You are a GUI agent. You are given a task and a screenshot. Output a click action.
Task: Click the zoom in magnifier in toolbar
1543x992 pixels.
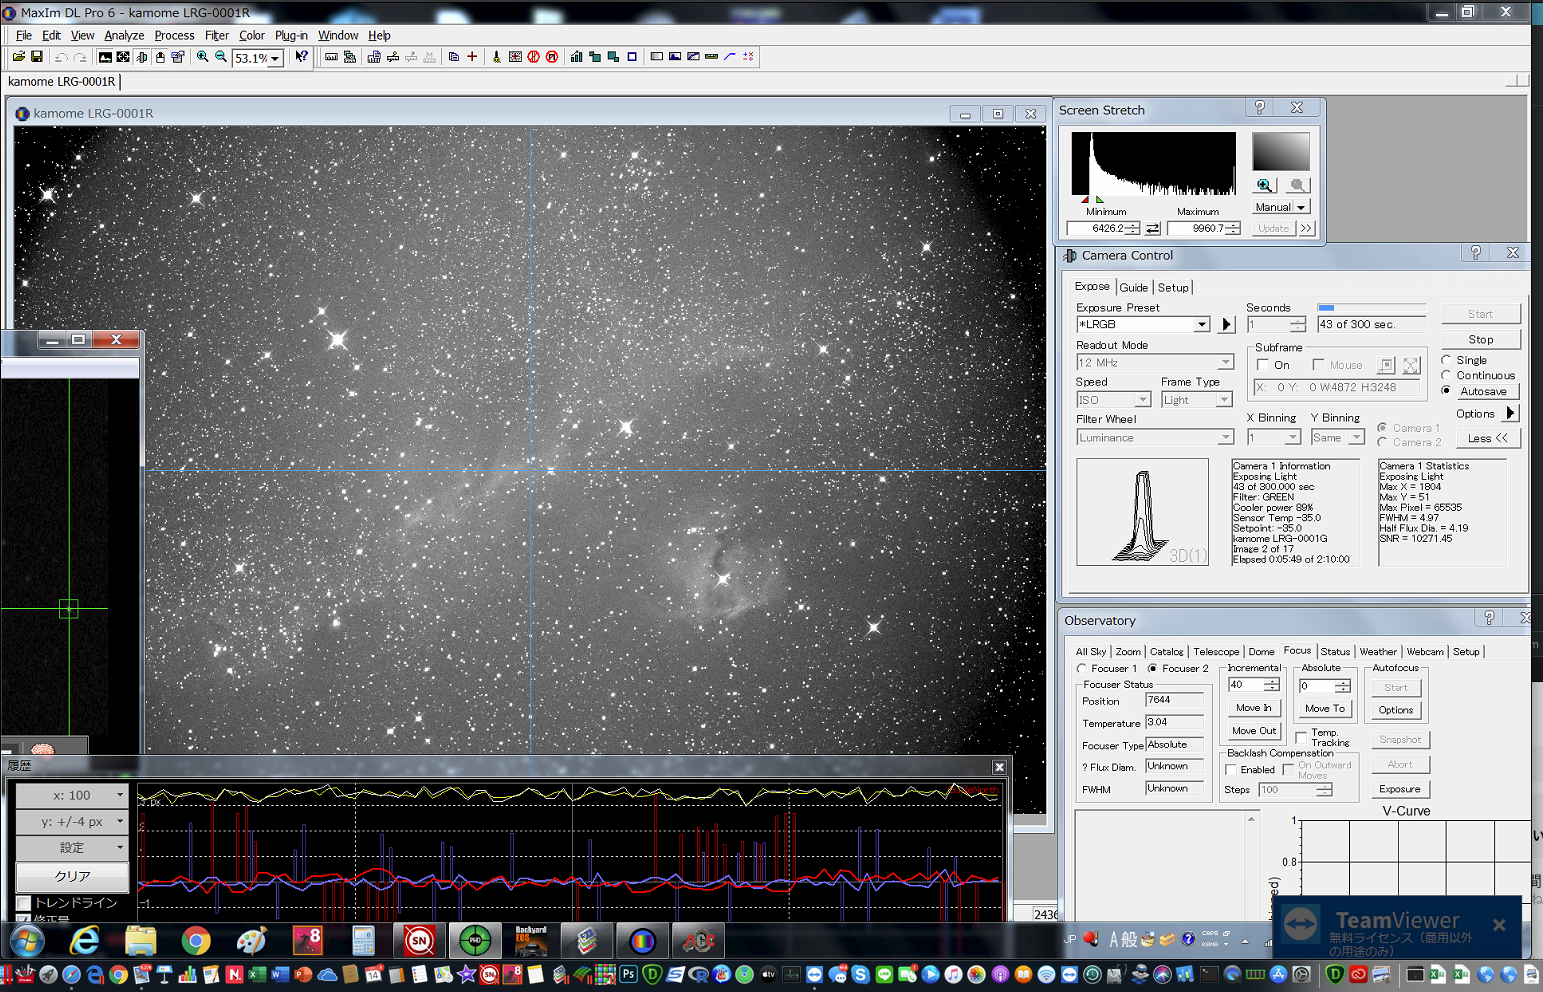click(203, 57)
